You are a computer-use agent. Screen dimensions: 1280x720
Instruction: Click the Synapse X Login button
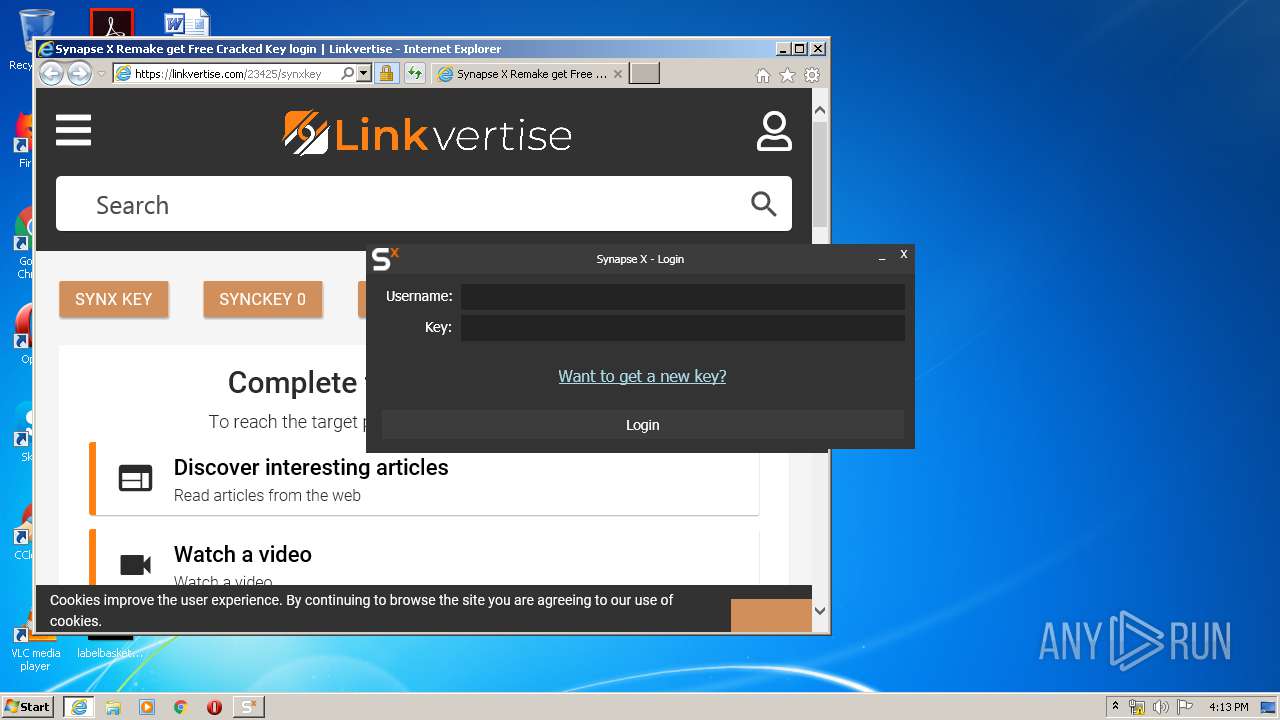point(642,425)
